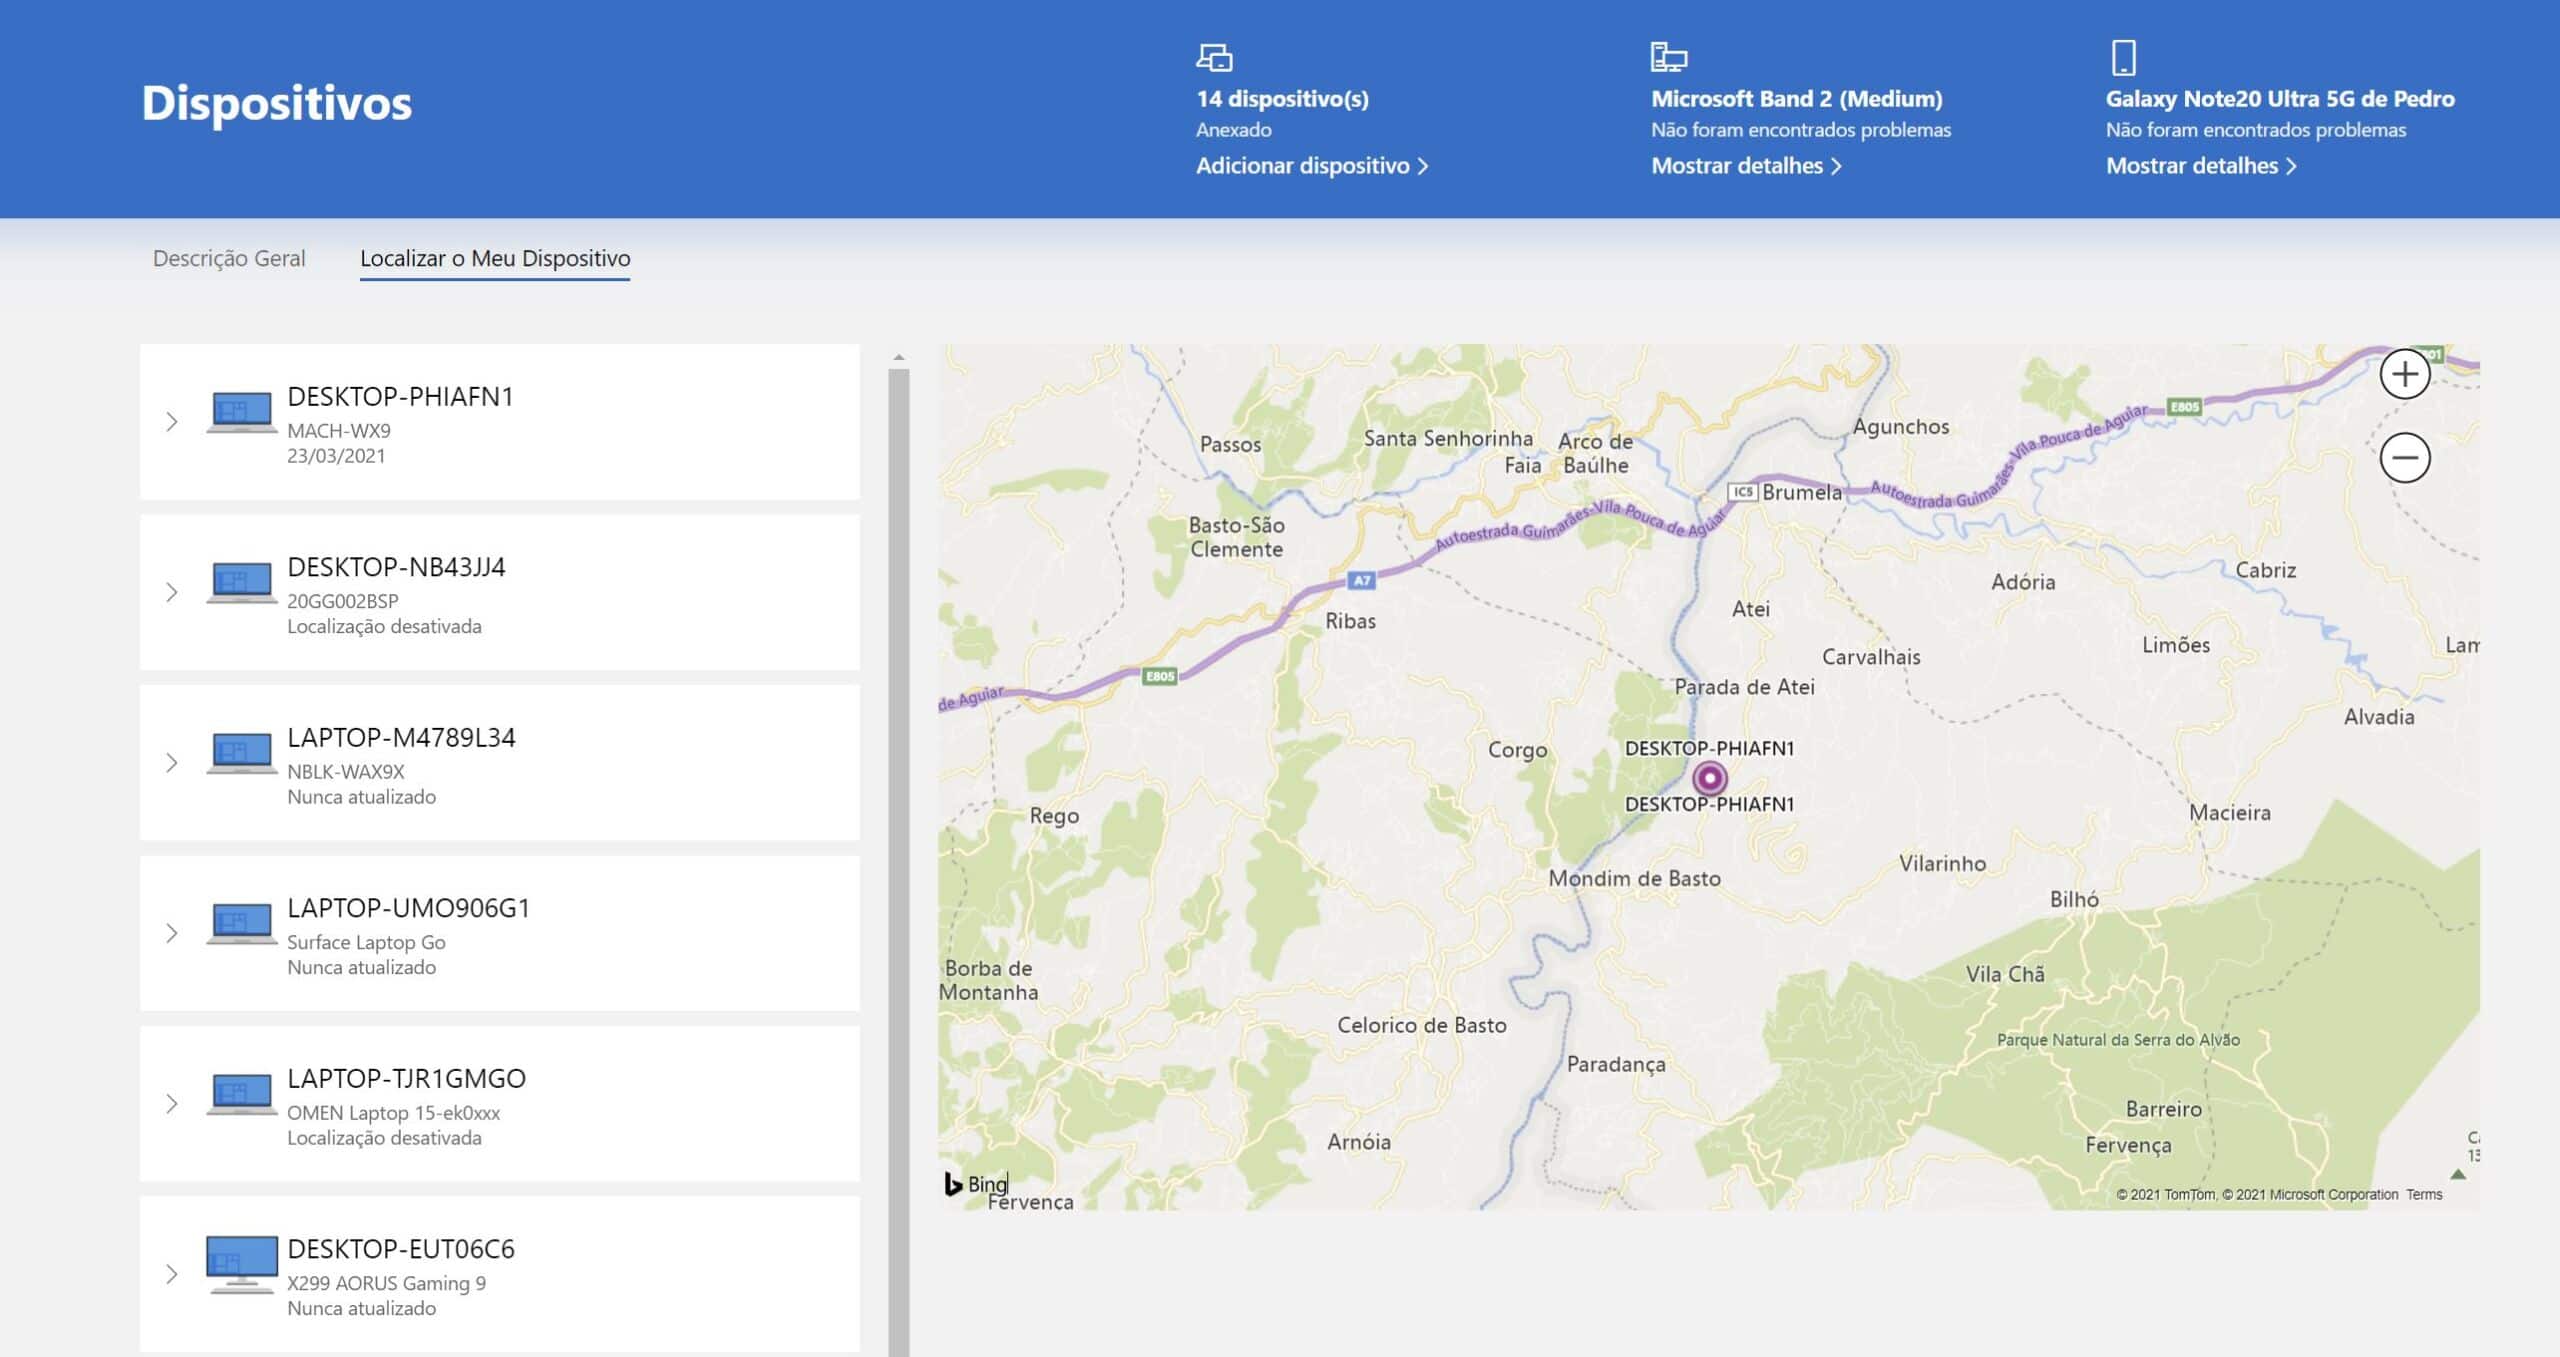This screenshot has height=1357, width=2560.
Task: Click LAPTOP-M4789L34 laptop icon
Action: pos(241,754)
